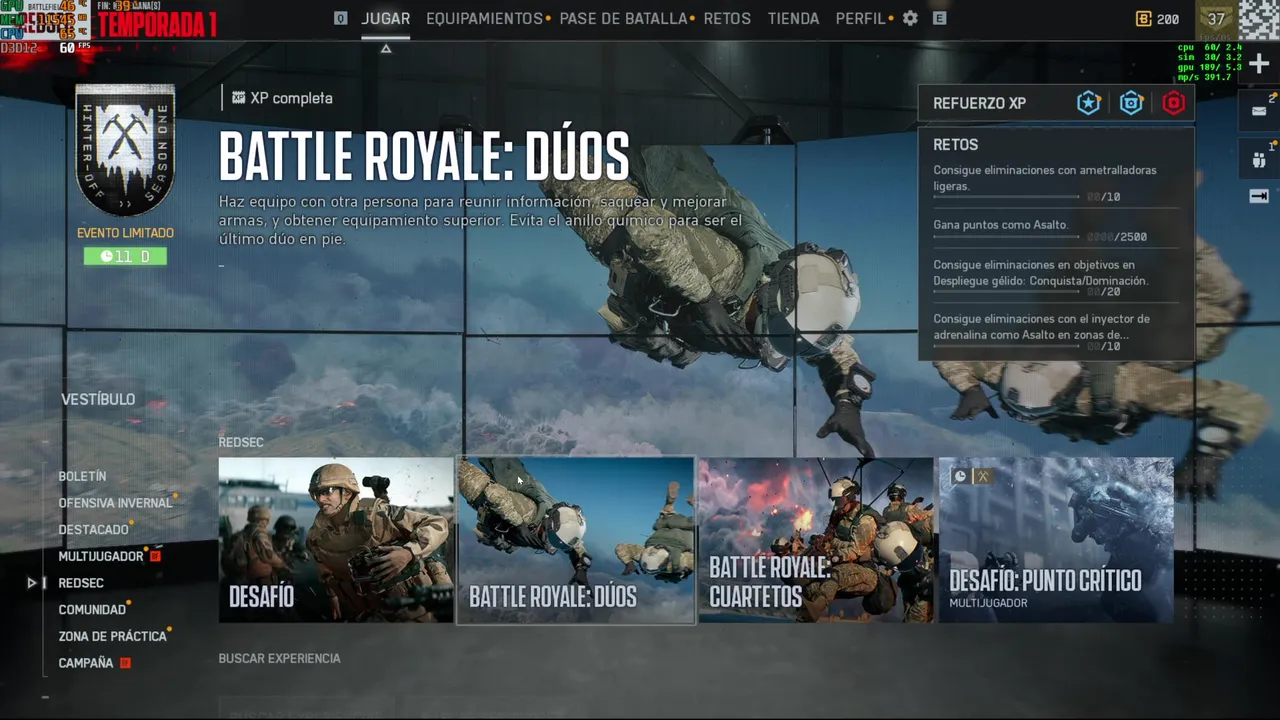Click the event timer 11 D badge
This screenshot has width=1280, height=720.
tap(125, 257)
